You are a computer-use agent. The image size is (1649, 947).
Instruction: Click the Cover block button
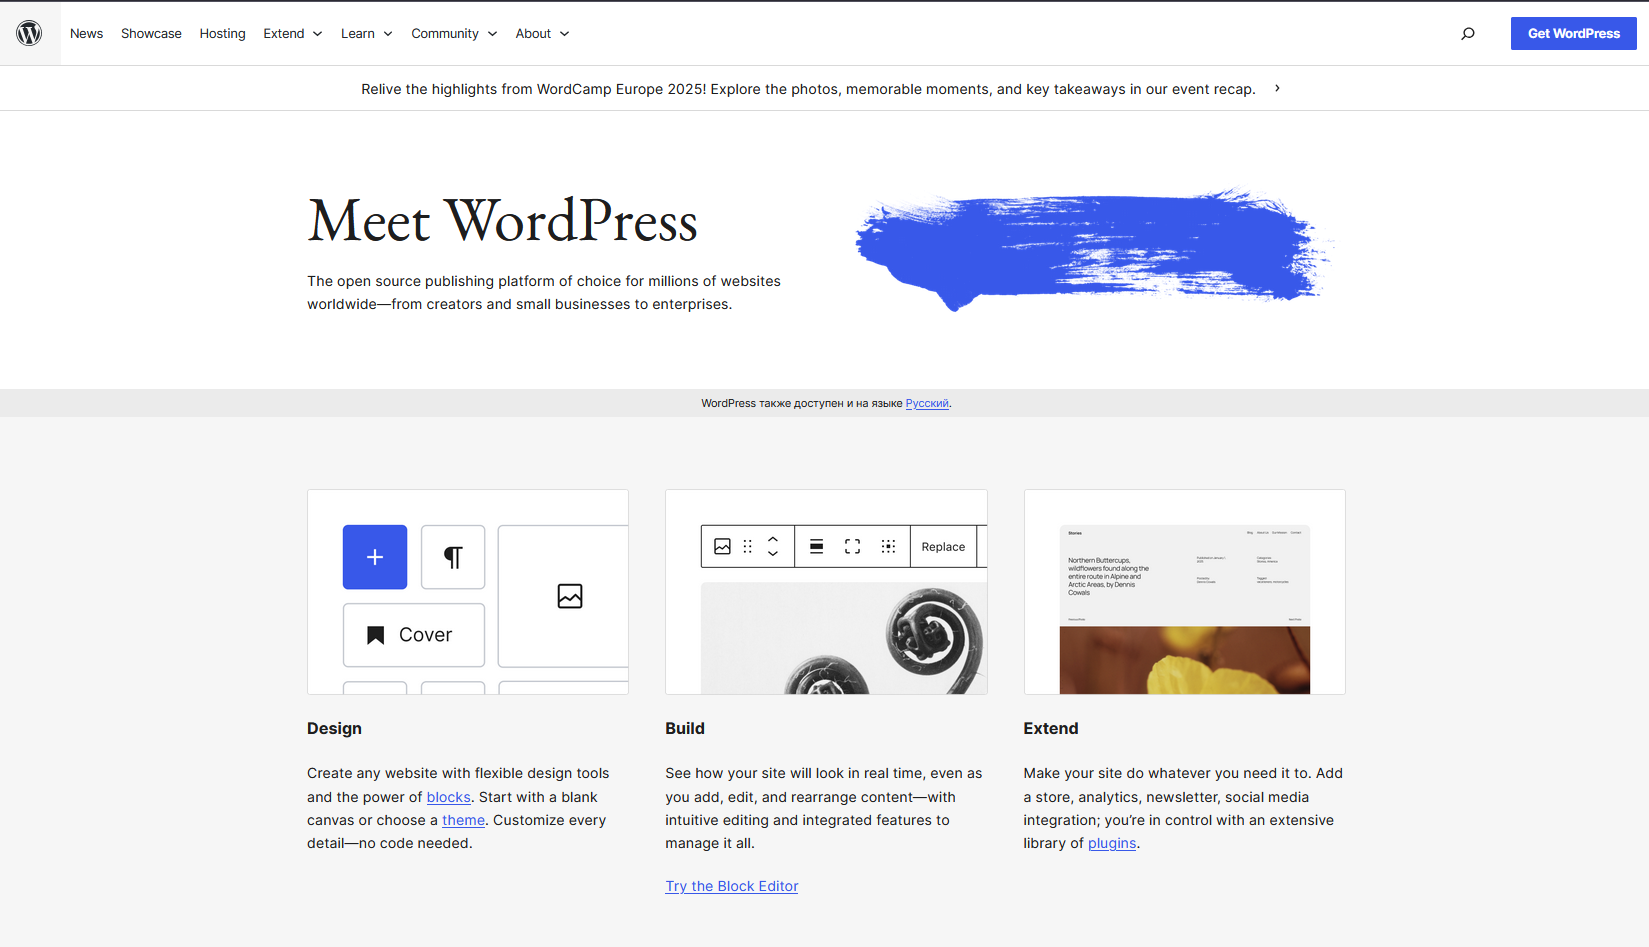414,635
